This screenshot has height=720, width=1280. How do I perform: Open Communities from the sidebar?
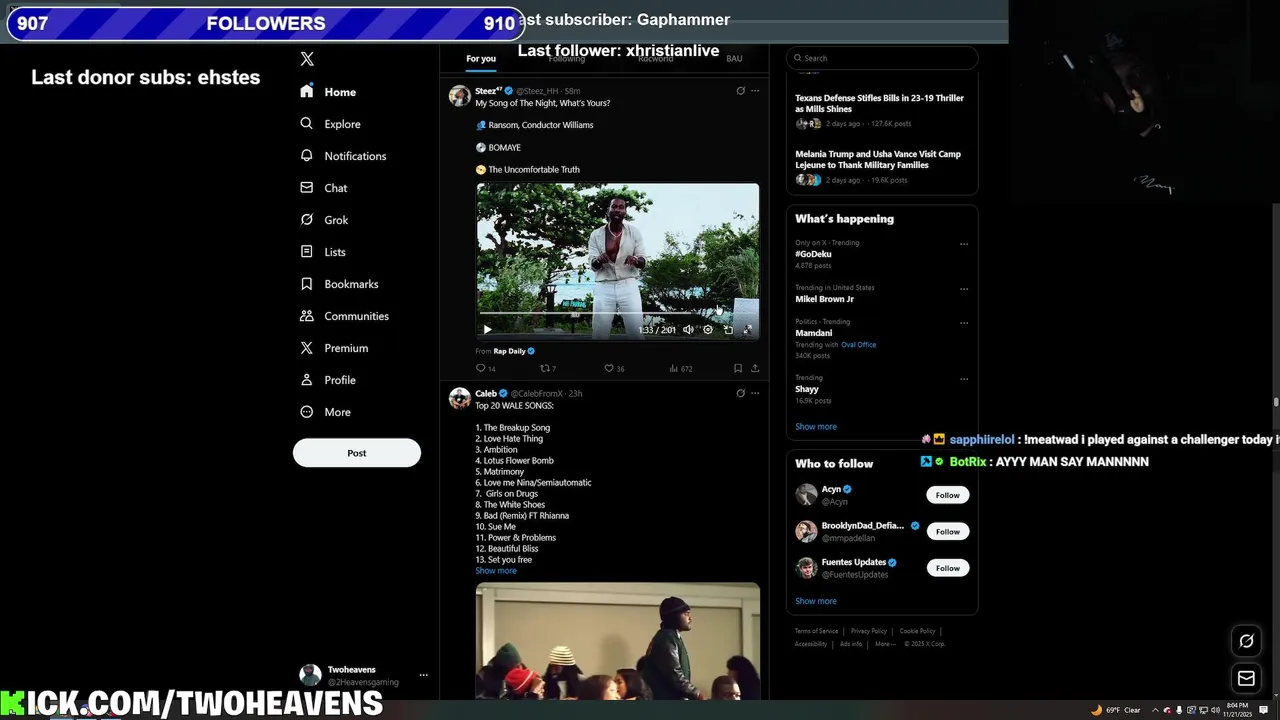344,316
